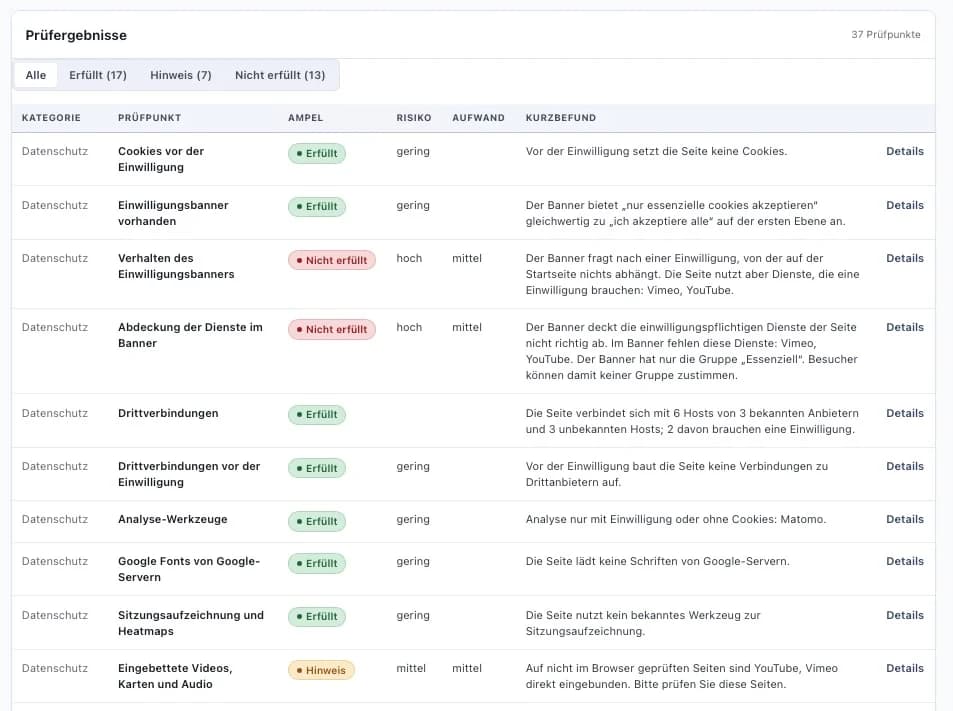953x711 pixels.
Task: Open Details in the row describing 6 Hosts
Action: click(904, 413)
